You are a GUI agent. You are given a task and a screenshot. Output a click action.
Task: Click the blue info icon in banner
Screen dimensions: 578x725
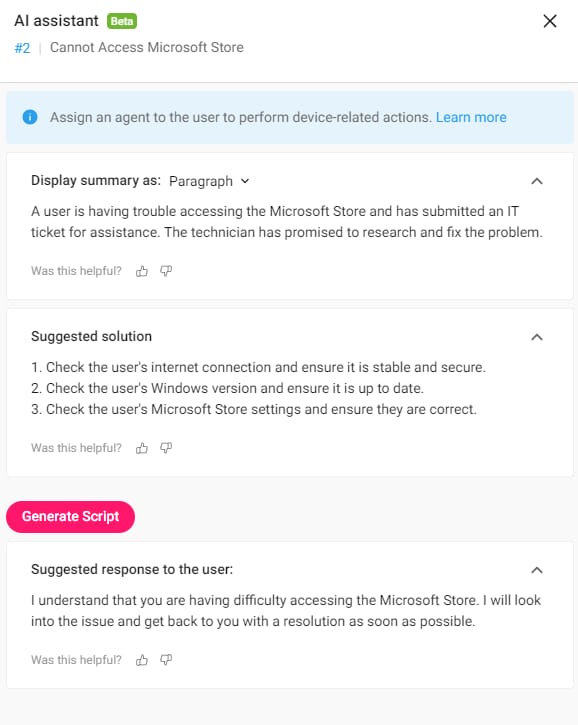tap(30, 117)
